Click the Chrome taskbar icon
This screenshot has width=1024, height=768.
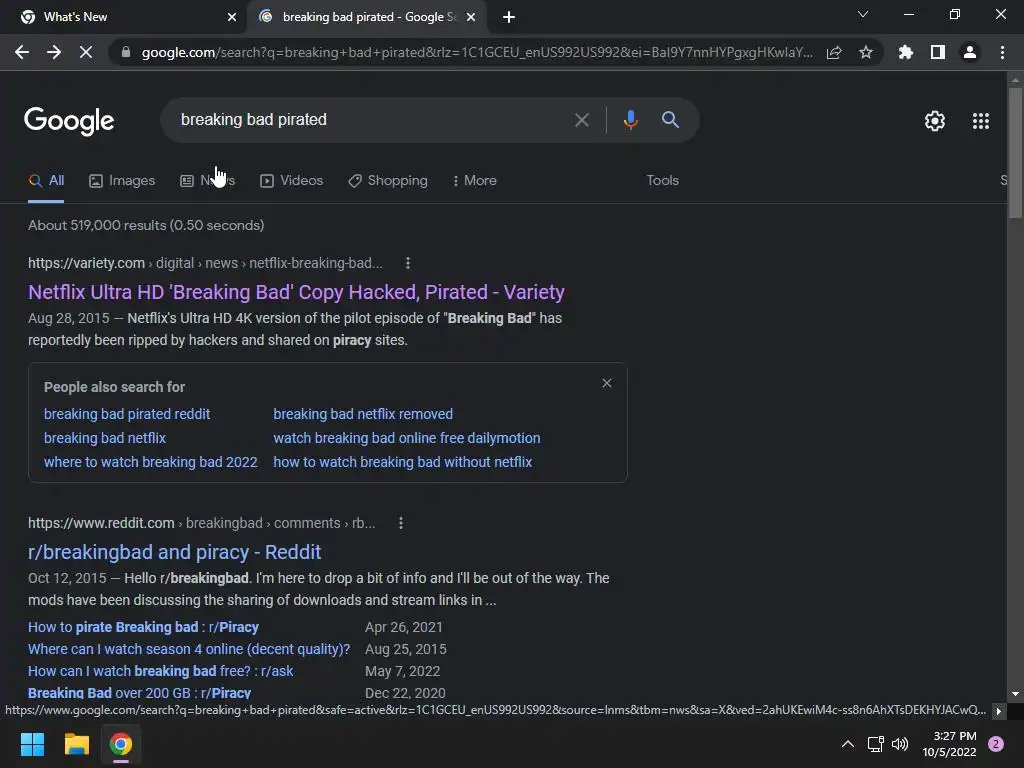(x=121, y=744)
